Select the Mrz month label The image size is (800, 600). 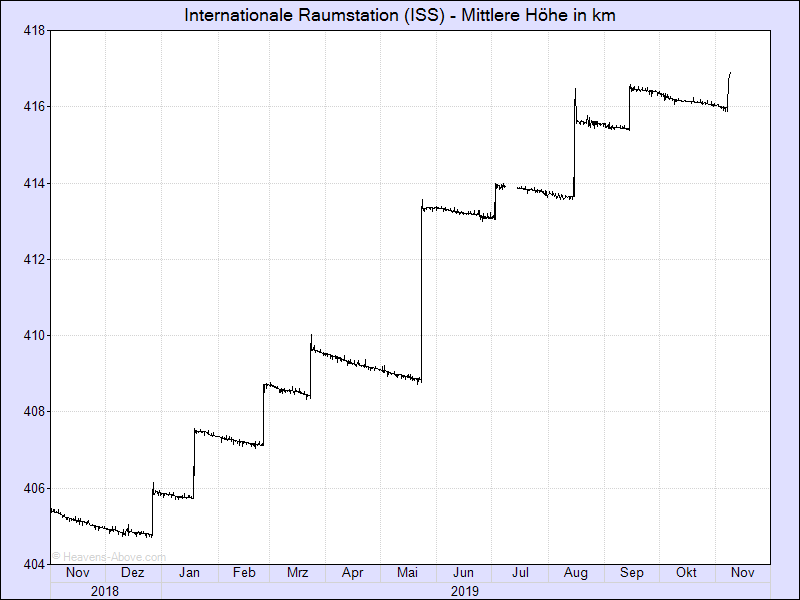pos(297,573)
